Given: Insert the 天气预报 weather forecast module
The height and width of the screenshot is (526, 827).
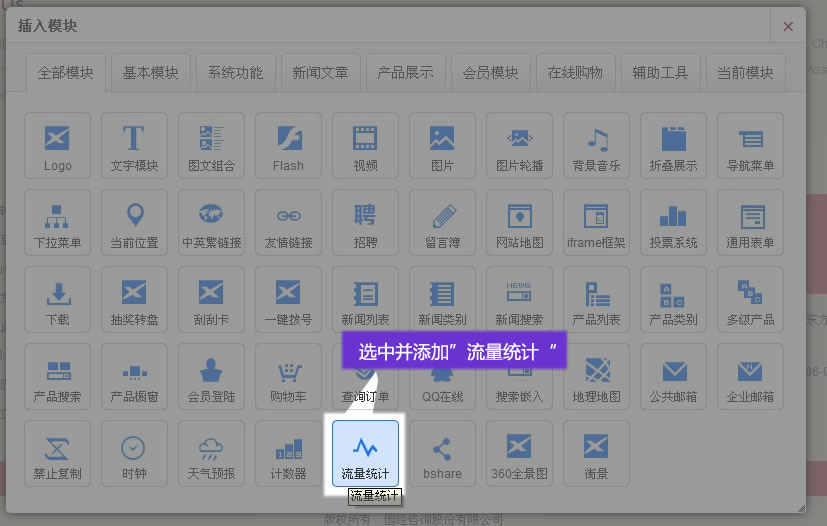Looking at the screenshot, I should 212,453.
